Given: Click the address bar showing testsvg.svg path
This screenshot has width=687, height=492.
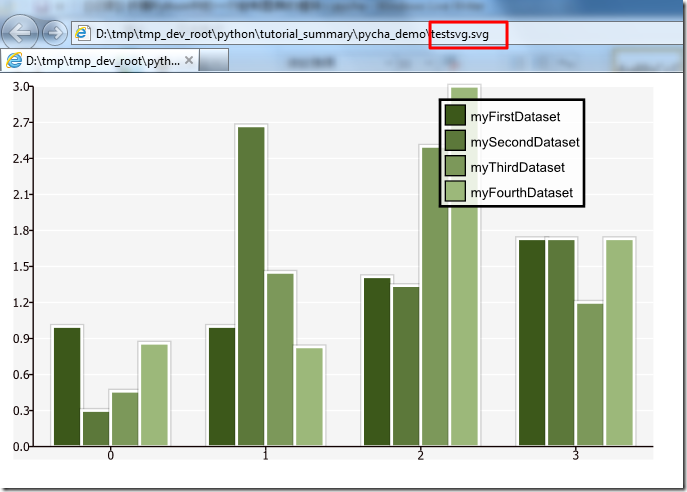Looking at the screenshot, I should click(x=377, y=34).
